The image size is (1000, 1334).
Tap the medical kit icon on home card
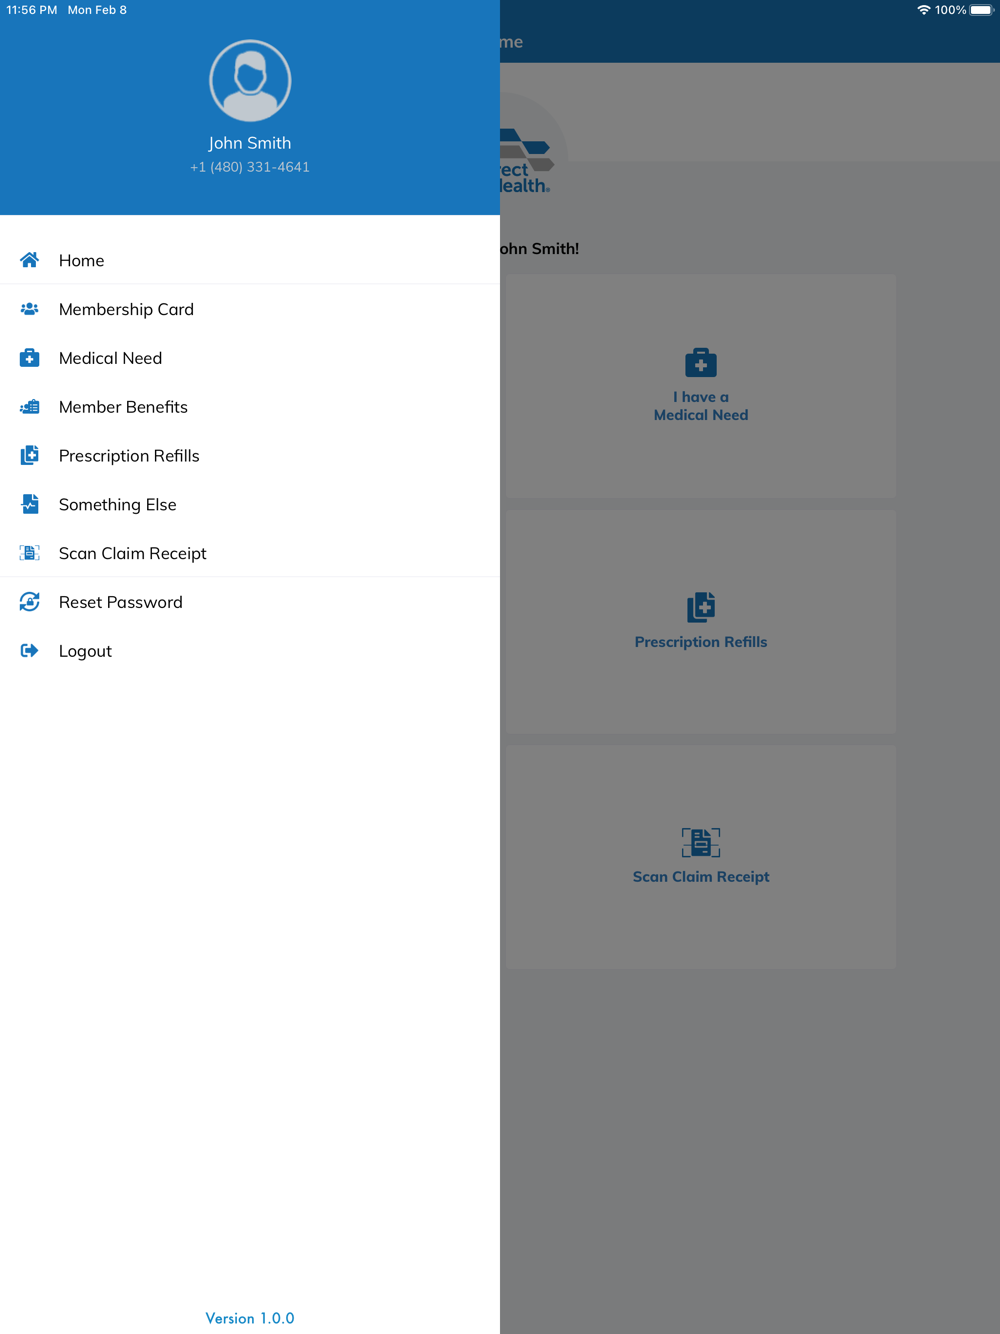pos(701,363)
